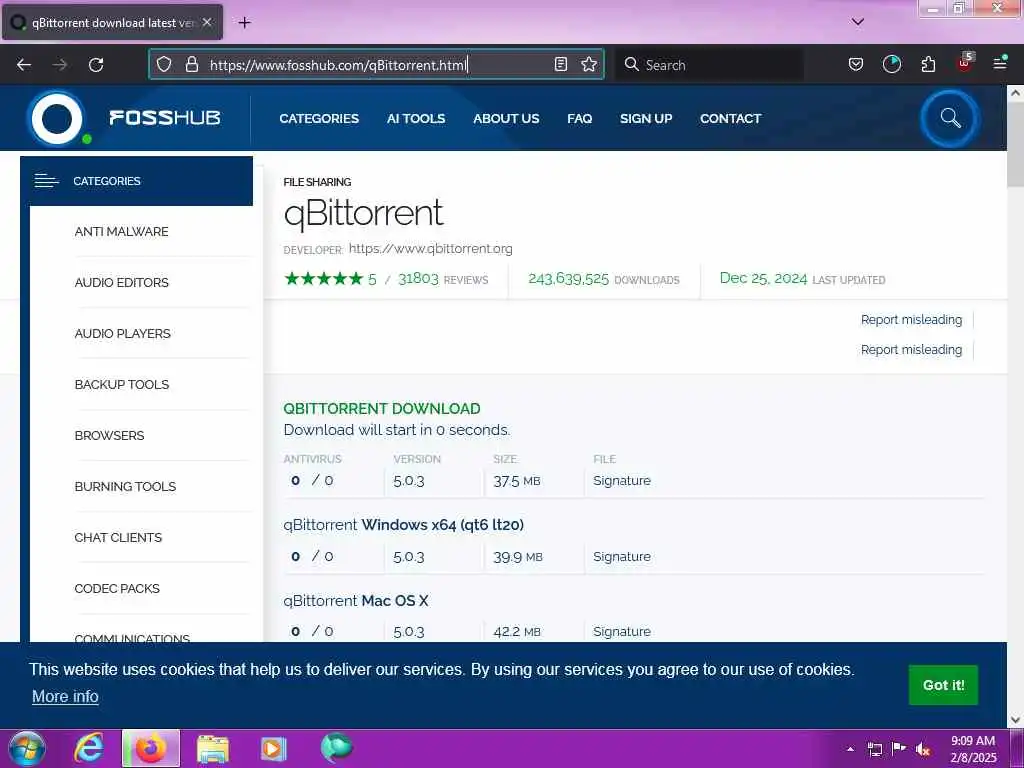Open File Explorer from the taskbar
The height and width of the screenshot is (768, 1024).
(x=213, y=749)
